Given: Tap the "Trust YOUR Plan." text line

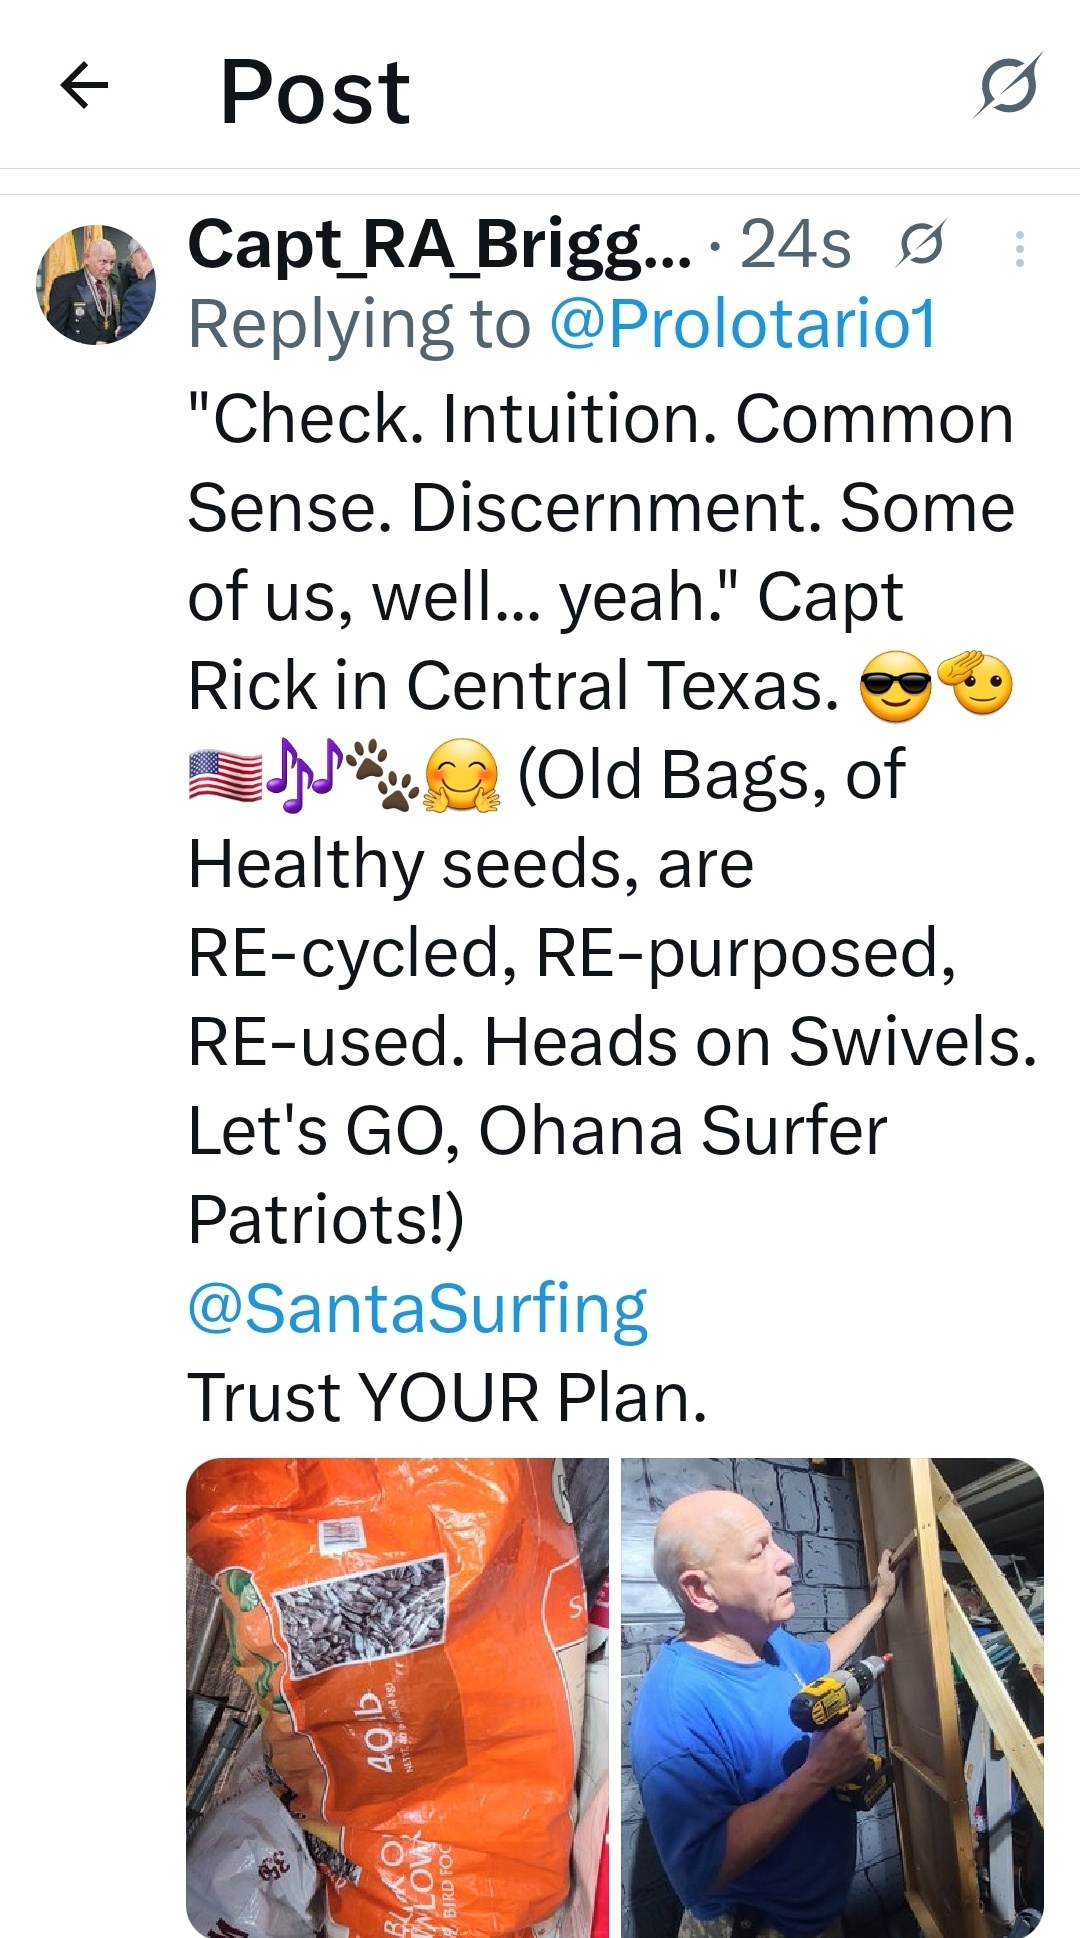Looking at the screenshot, I should click(447, 1397).
